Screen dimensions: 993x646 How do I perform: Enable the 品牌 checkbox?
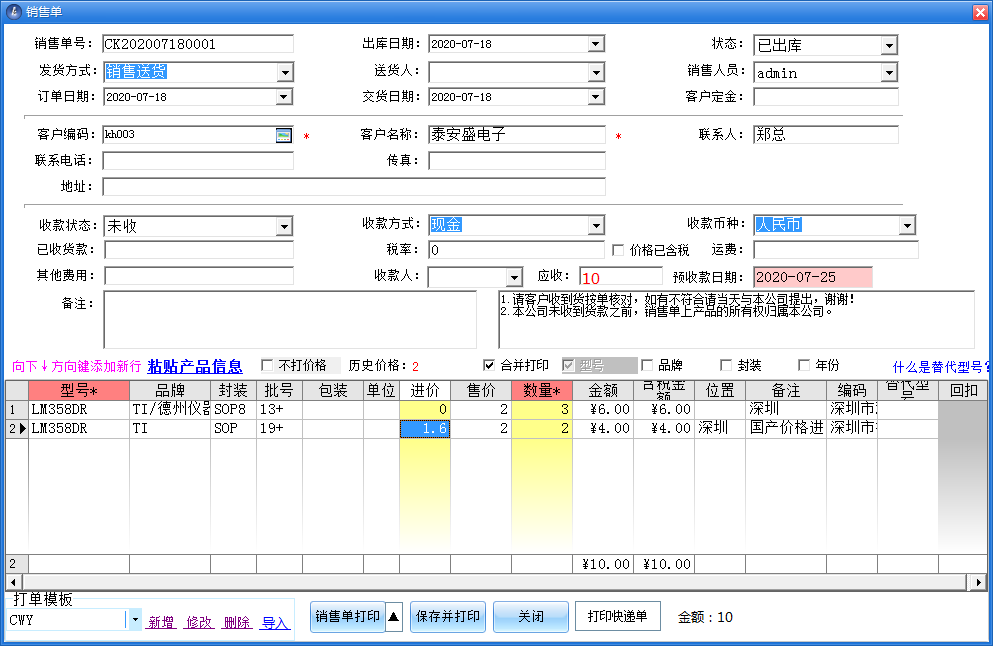pos(647,365)
